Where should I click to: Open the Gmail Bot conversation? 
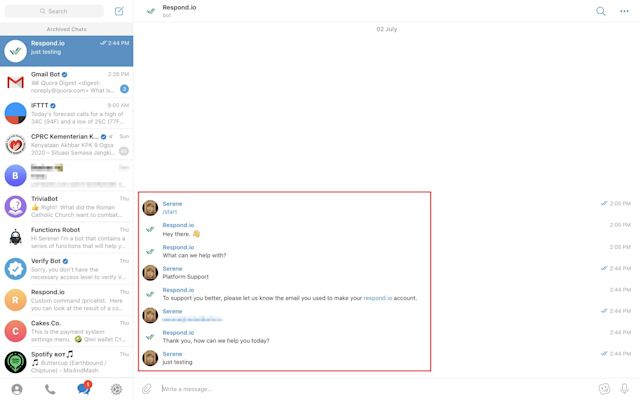tap(67, 82)
